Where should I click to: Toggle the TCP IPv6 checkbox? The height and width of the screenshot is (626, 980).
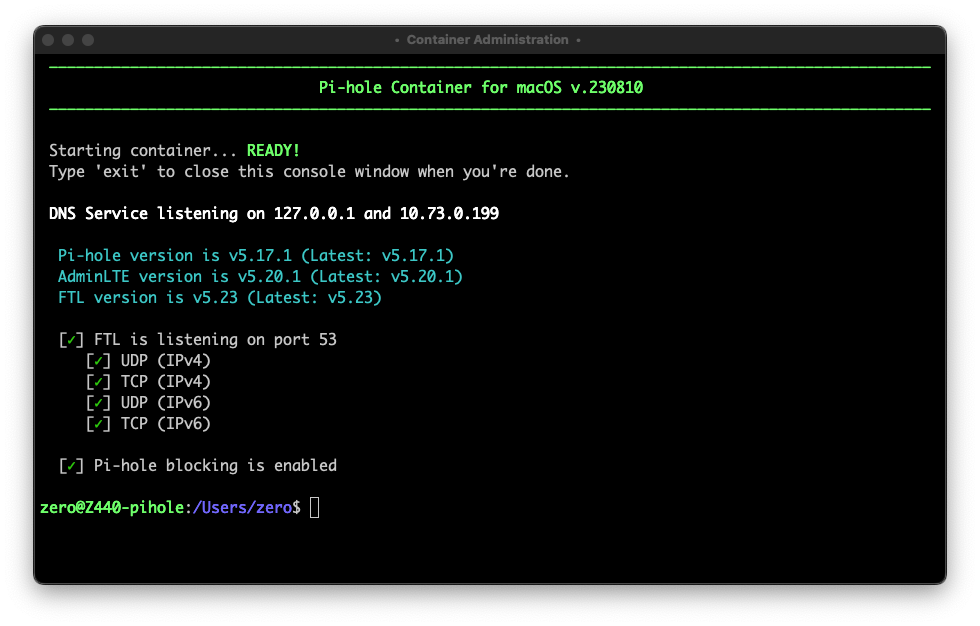point(98,423)
